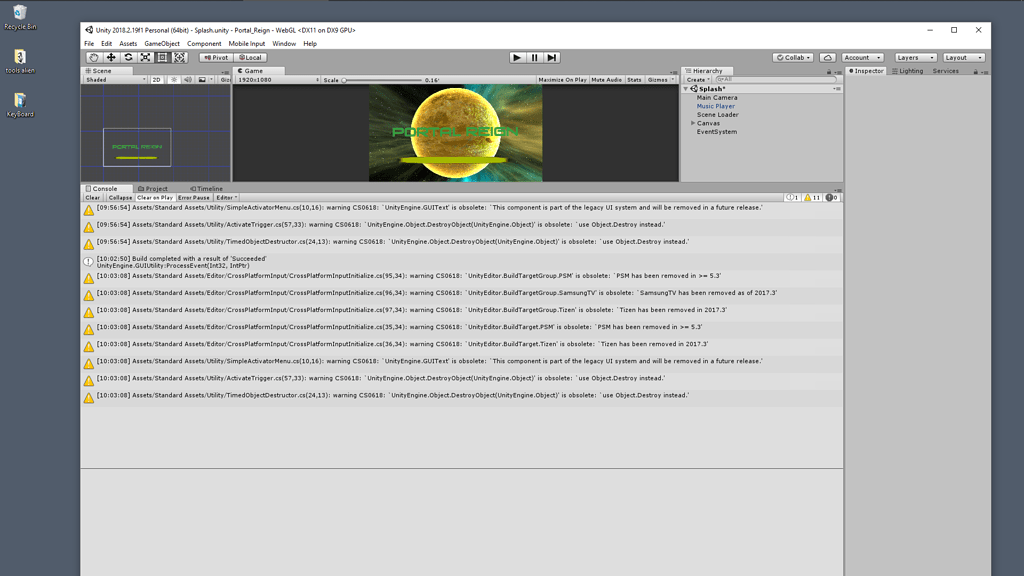Select the Hand tool in the toolbar
The image size is (1024, 576).
[94, 57]
